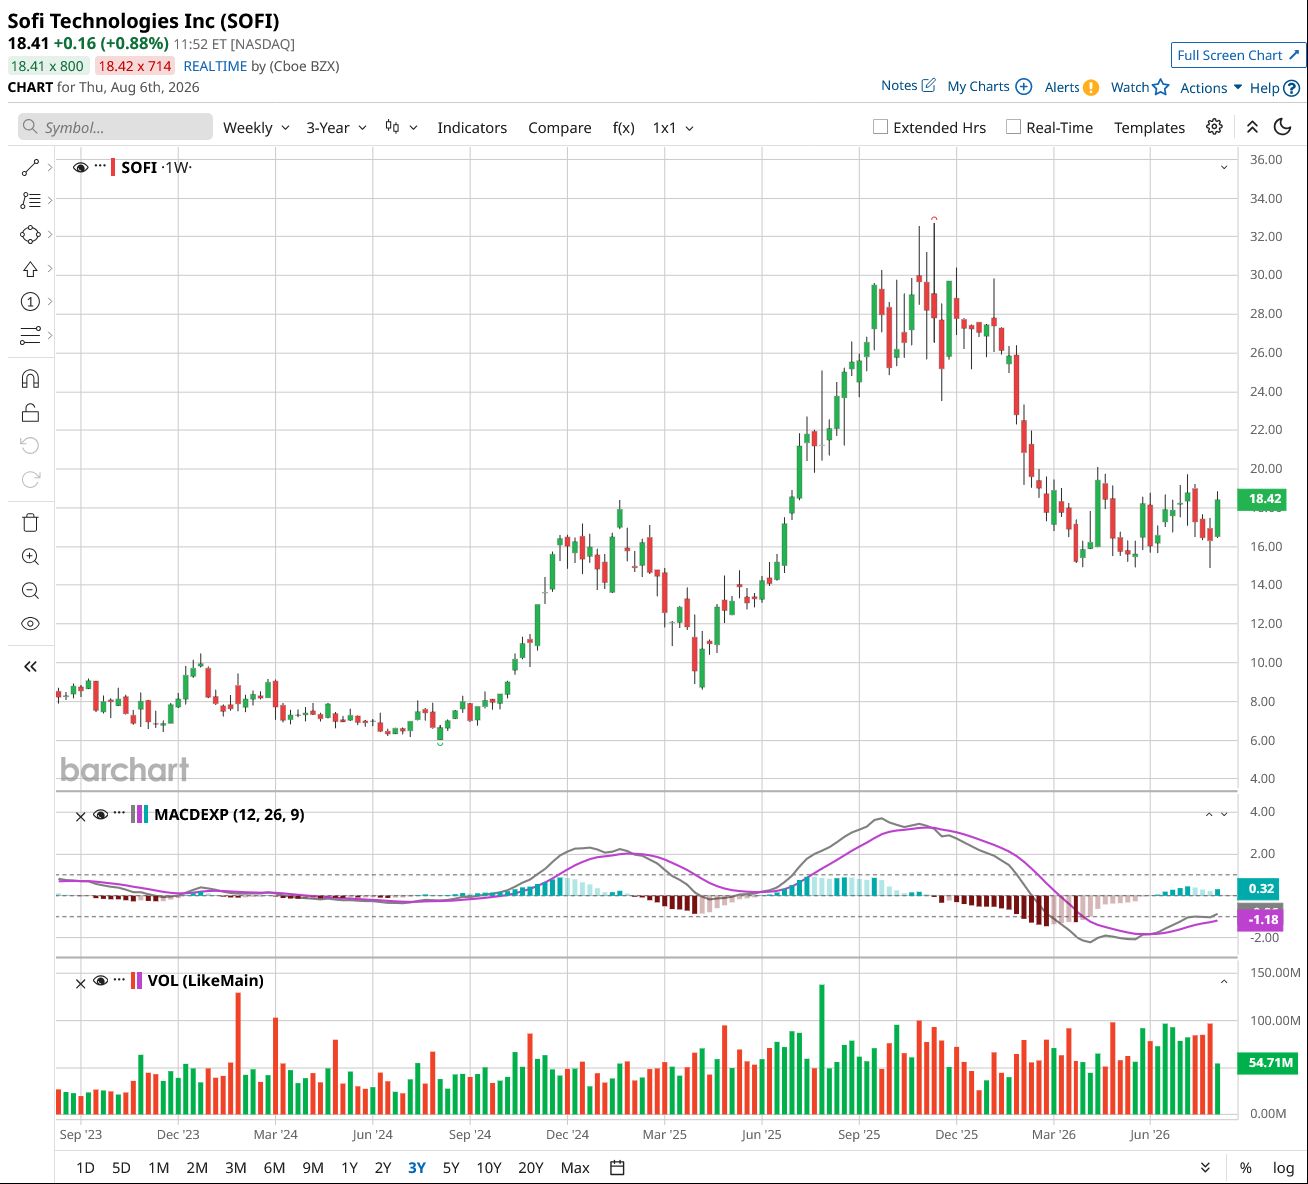This screenshot has width=1308, height=1184.
Task: Select the horizontal lines drawing tool
Action: coord(30,336)
